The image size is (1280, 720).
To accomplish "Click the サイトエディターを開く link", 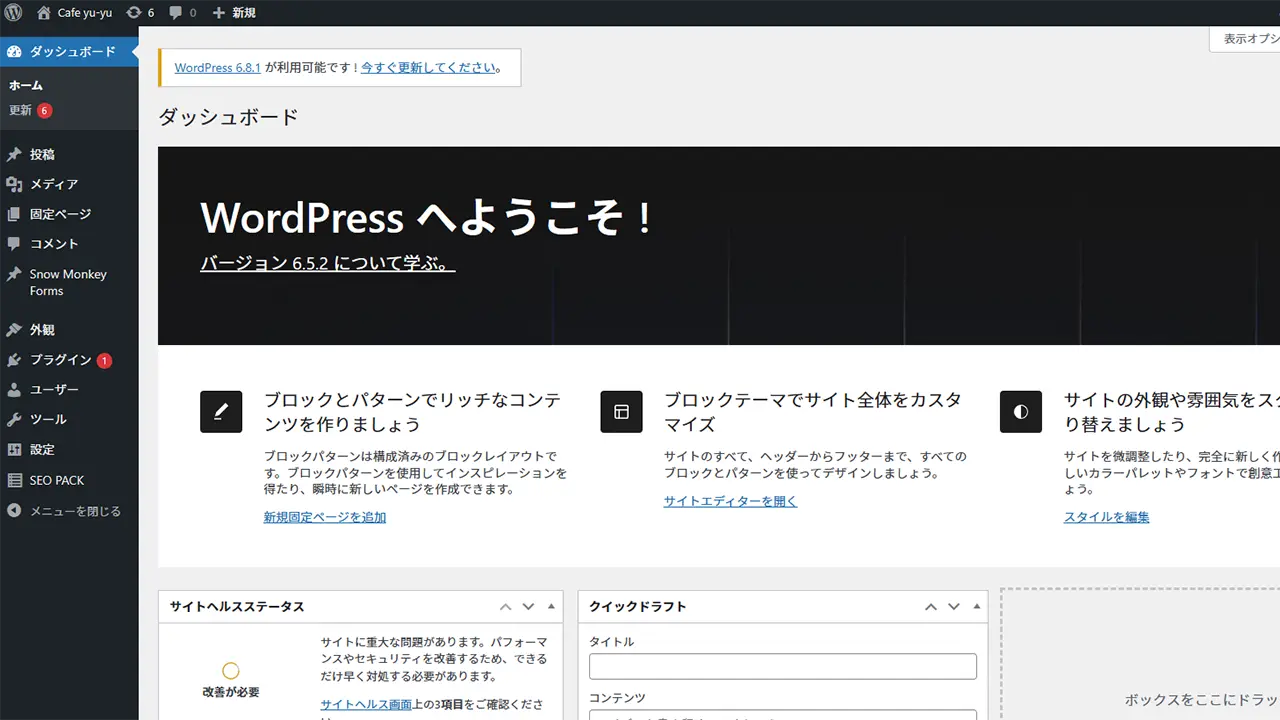I will click(x=731, y=501).
